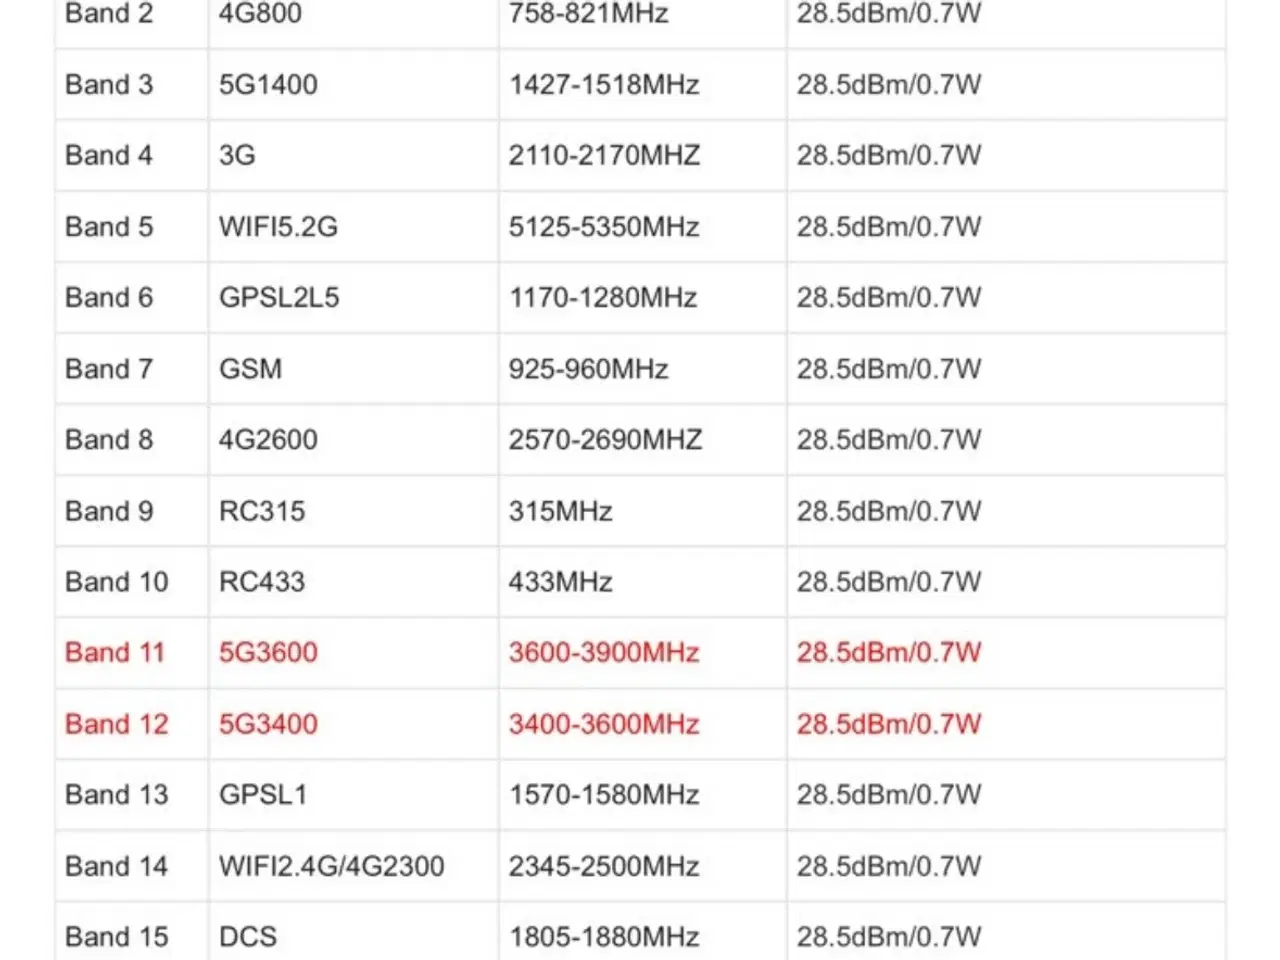Screen dimensions: 1280x960
Task: Click the WIFI5.2G cell
Action: (278, 227)
